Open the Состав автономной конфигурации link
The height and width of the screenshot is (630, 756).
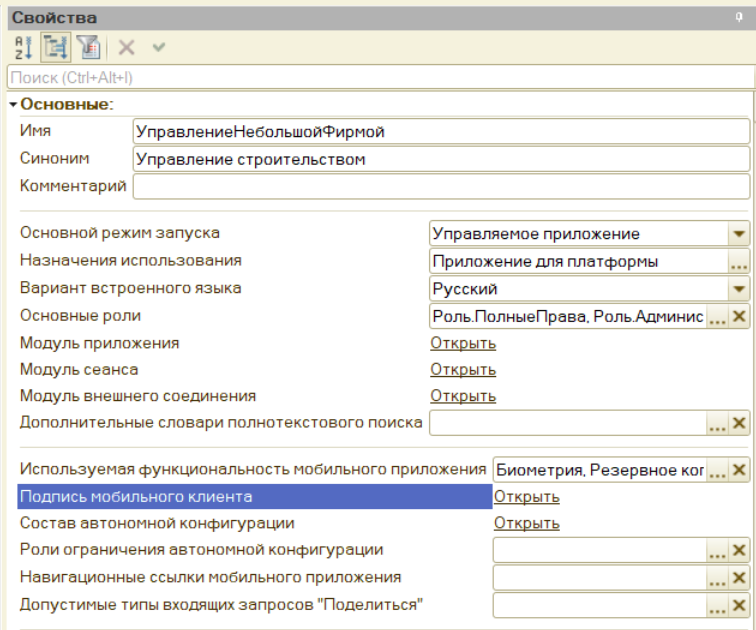526,523
